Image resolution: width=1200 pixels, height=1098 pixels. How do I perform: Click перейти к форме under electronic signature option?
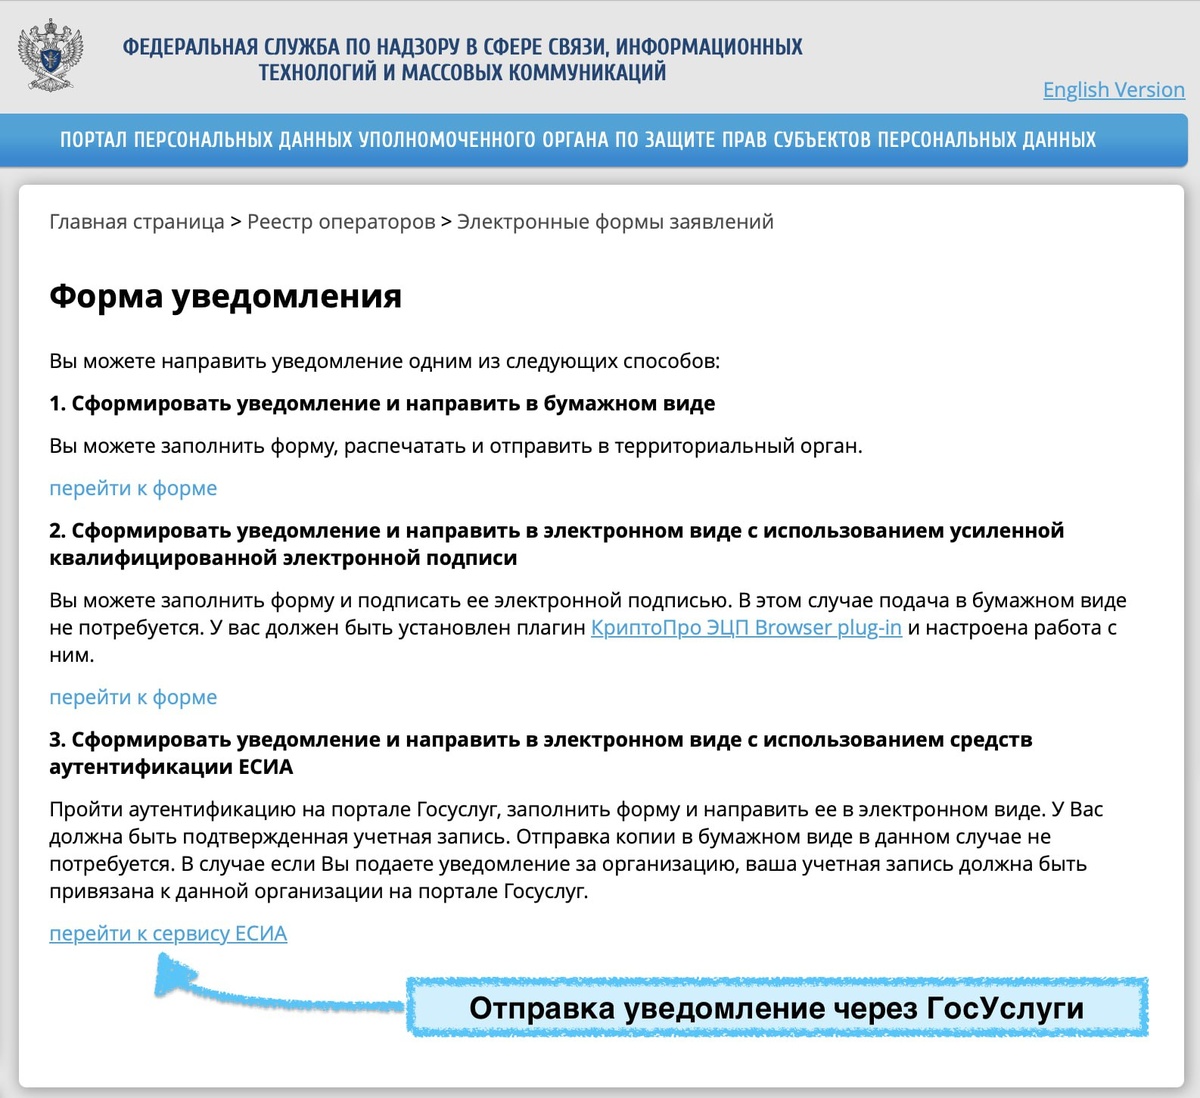(133, 697)
